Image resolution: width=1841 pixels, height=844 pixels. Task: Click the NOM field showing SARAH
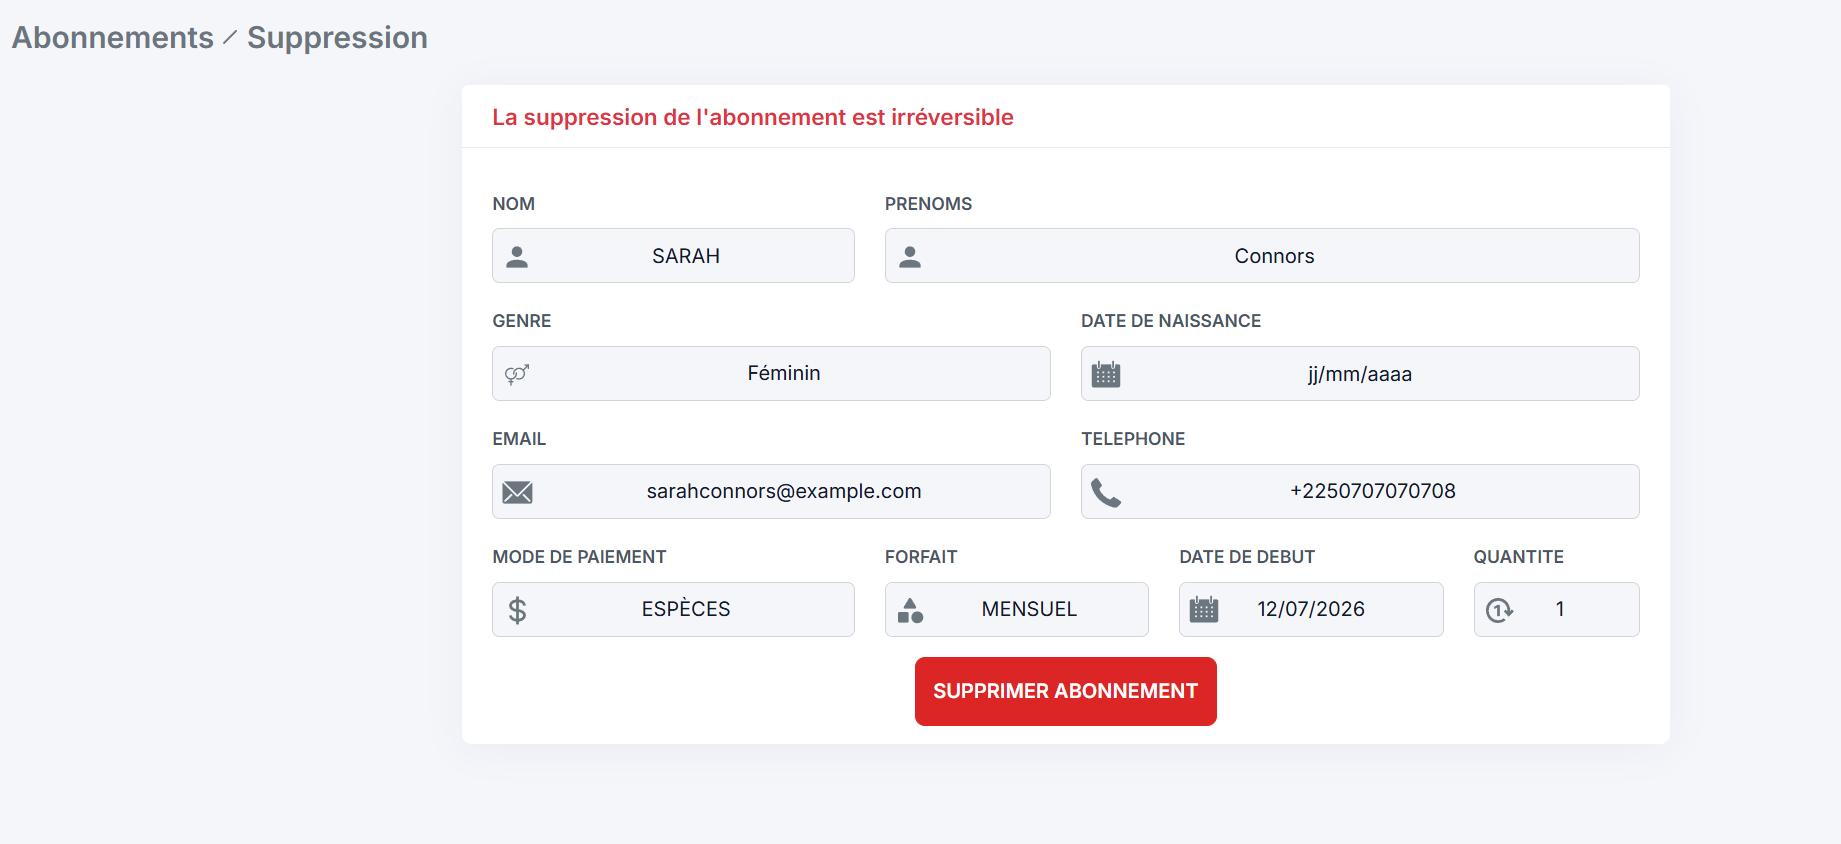(674, 256)
